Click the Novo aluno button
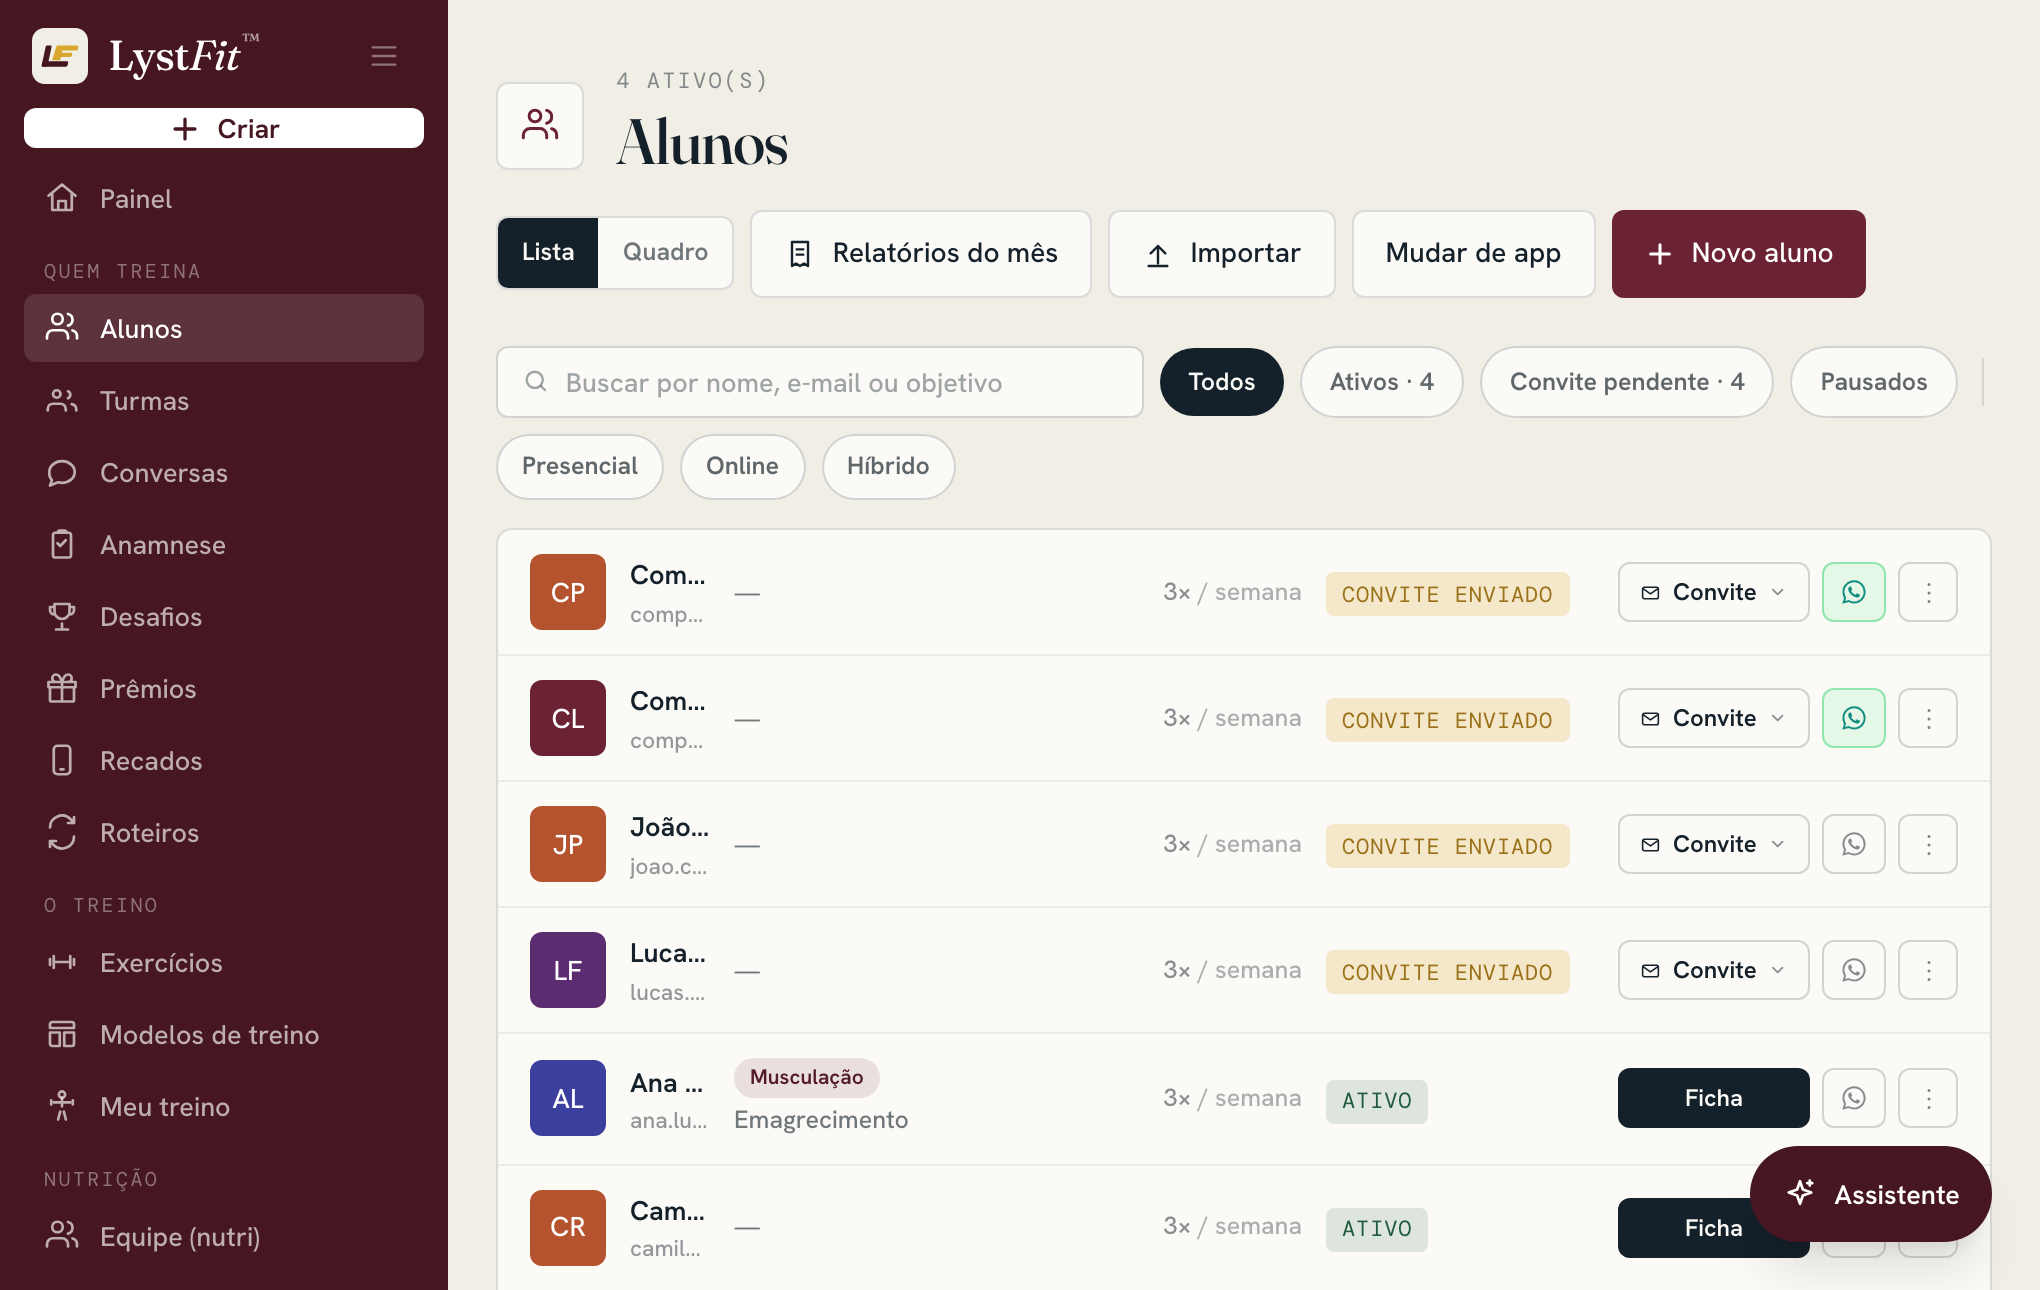This screenshot has height=1290, width=2040. pos(1738,254)
